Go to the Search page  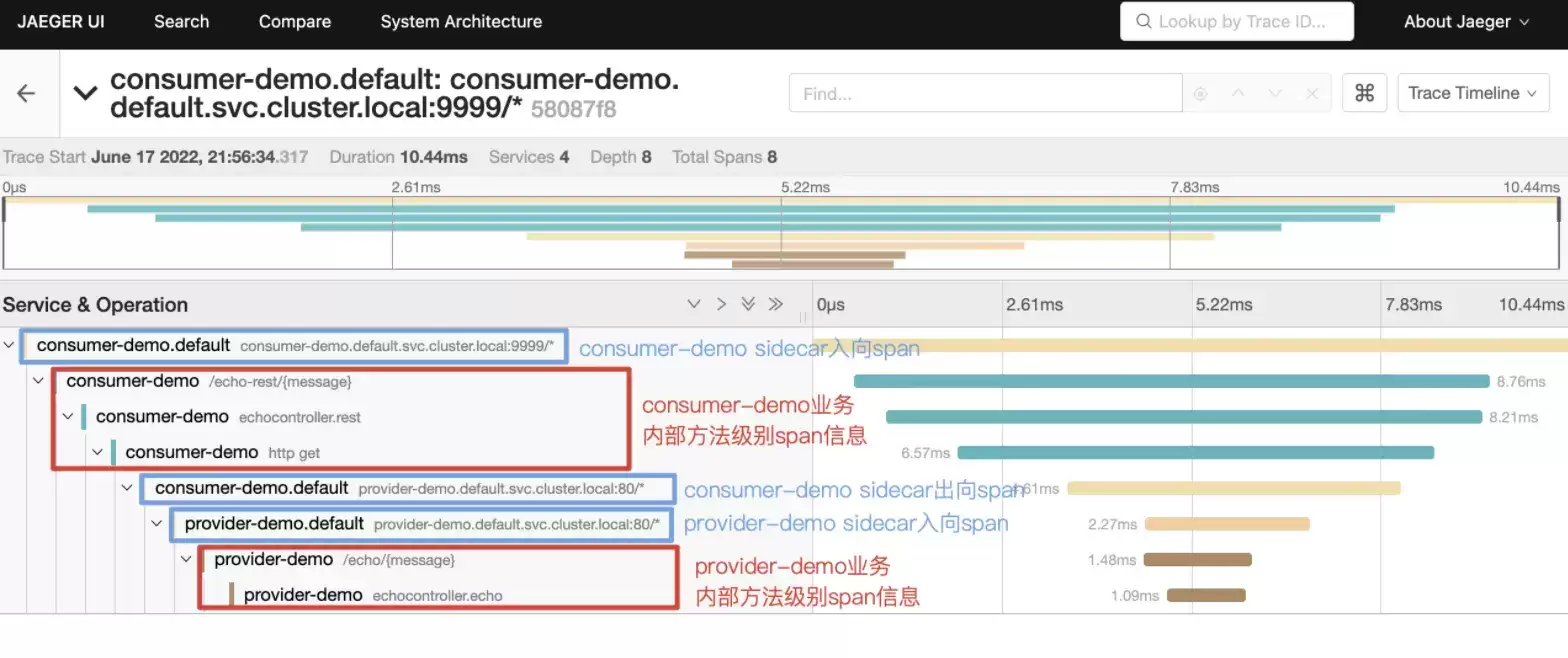click(181, 21)
